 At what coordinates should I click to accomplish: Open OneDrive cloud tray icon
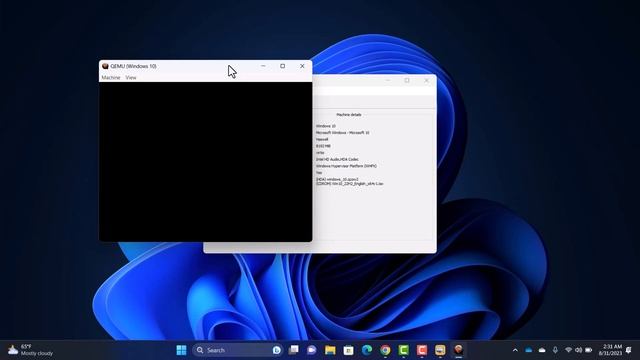pos(542,350)
